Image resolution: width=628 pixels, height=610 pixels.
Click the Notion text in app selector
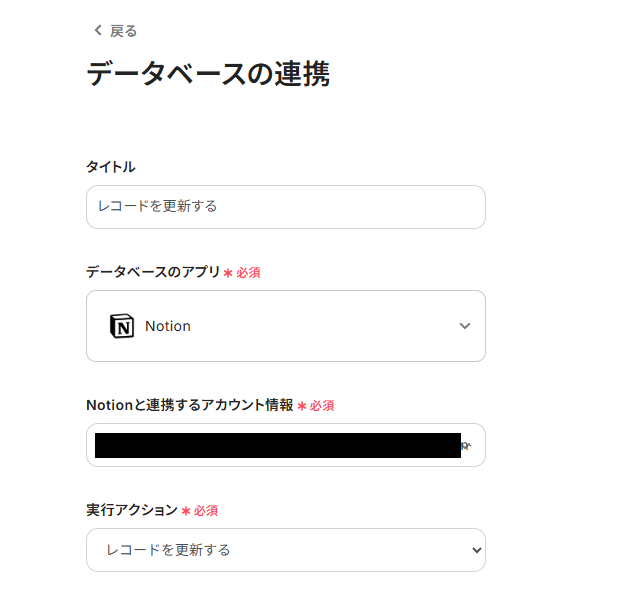click(x=168, y=326)
